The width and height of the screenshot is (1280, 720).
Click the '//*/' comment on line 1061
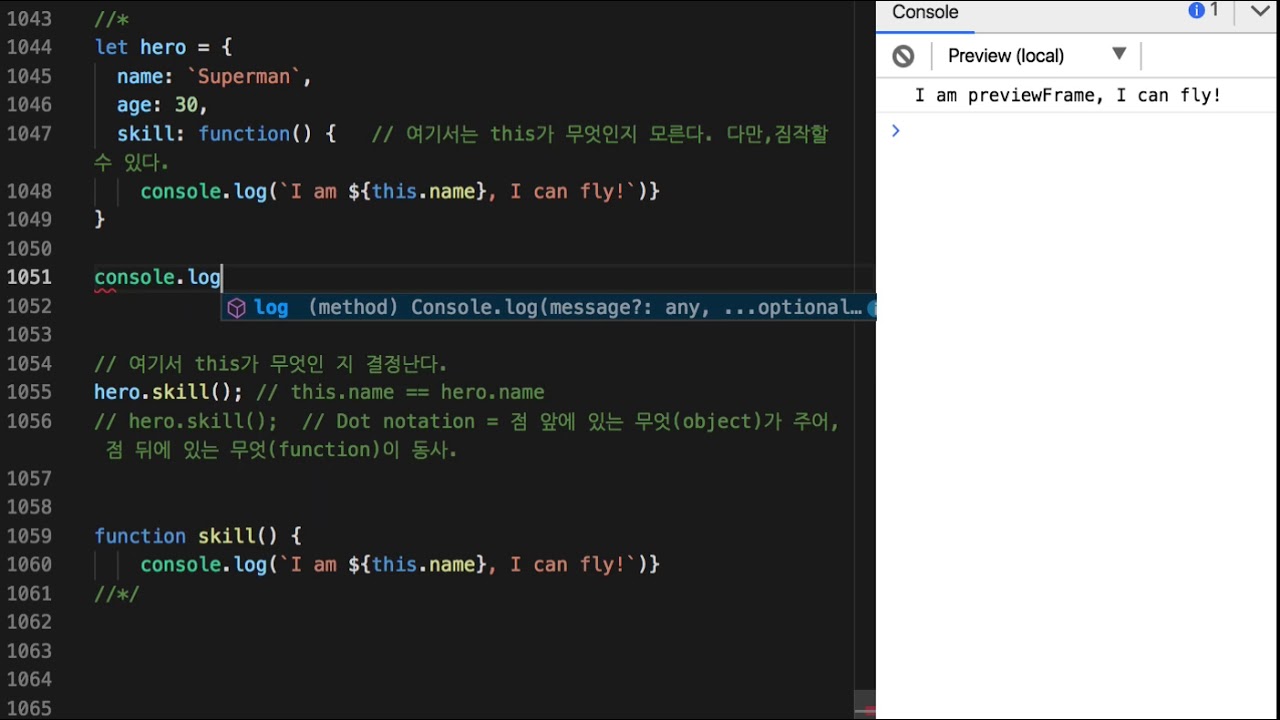tap(117, 594)
